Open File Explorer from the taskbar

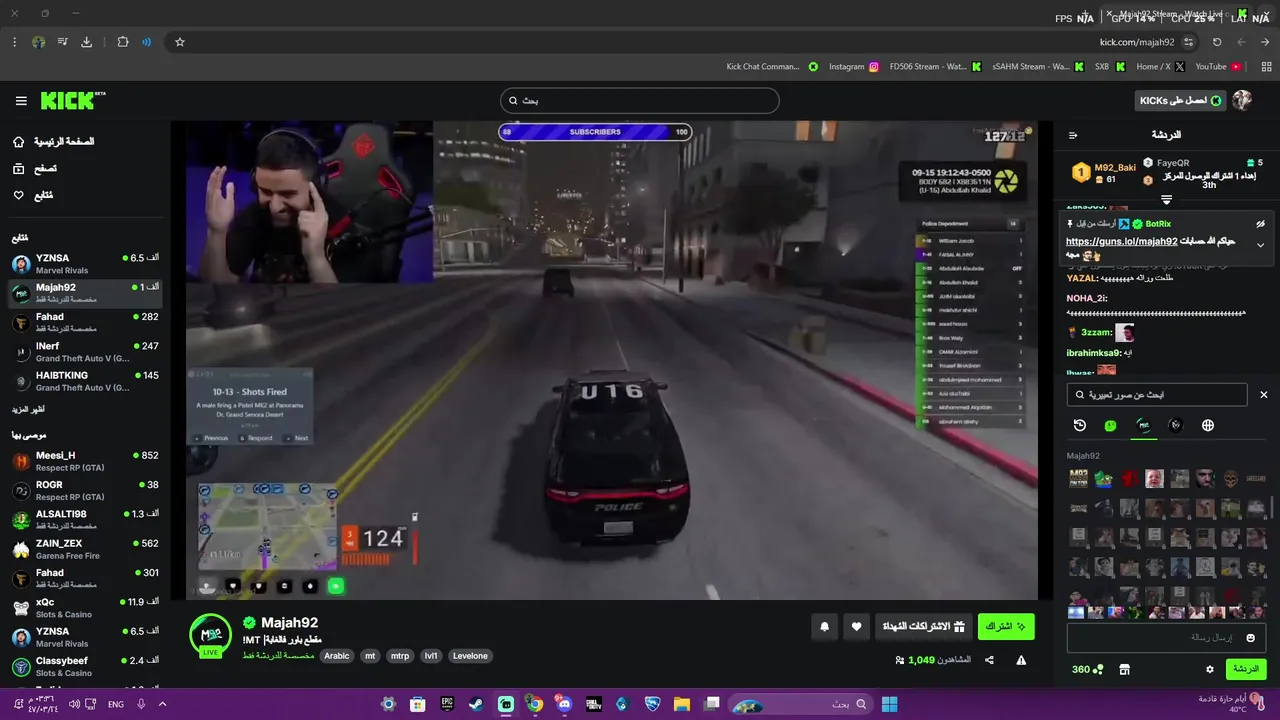coord(681,704)
